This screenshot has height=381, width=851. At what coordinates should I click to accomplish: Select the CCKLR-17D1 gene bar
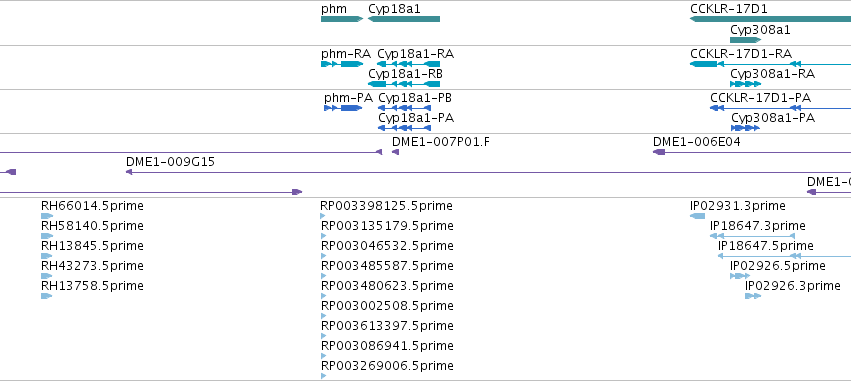[x=770, y=19]
